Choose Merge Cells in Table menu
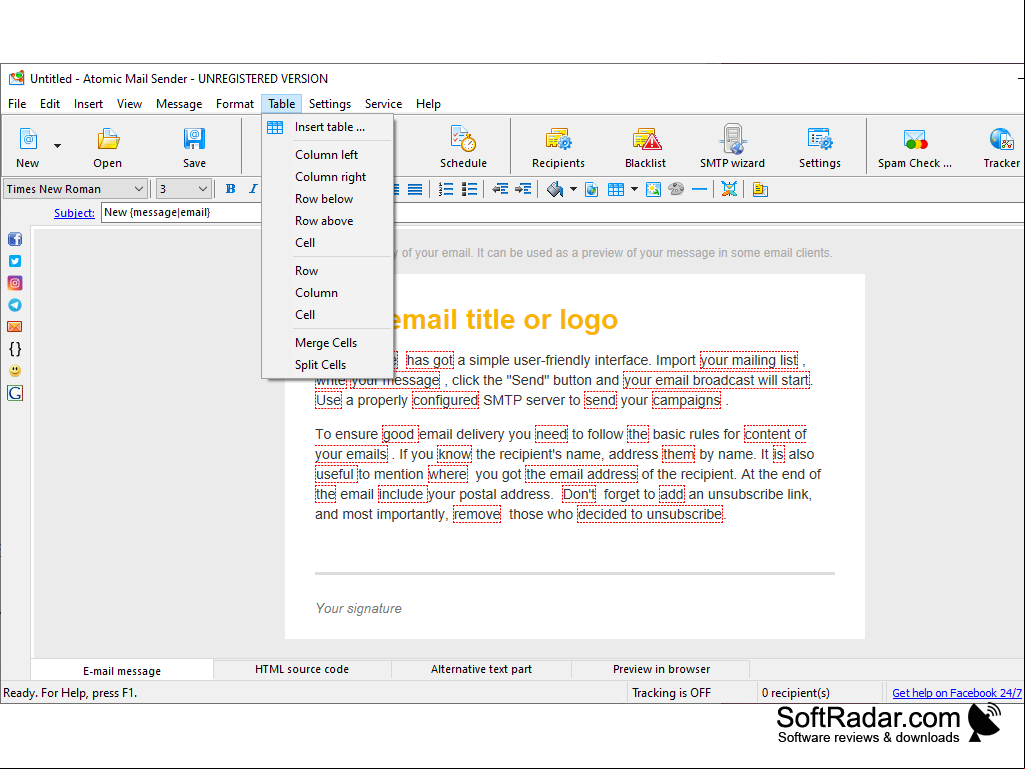1025x769 pixels. 328,343
